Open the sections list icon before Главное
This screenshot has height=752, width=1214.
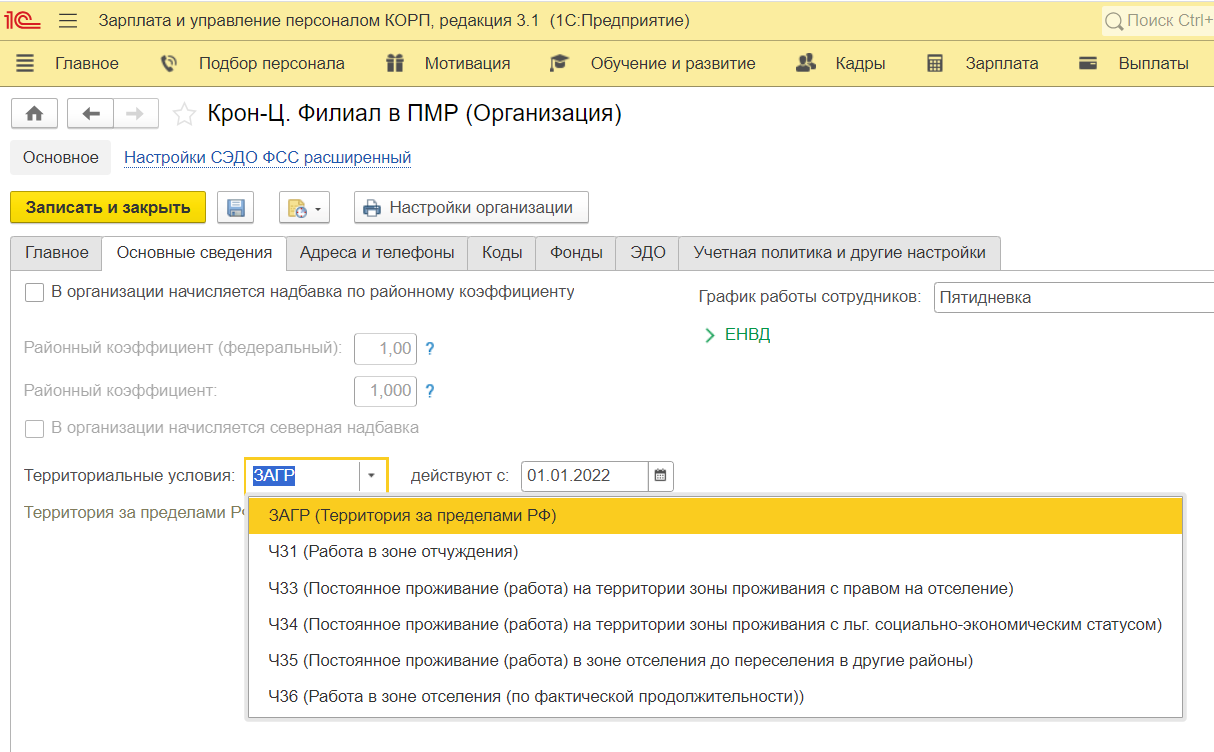click(x=25, y=63)
